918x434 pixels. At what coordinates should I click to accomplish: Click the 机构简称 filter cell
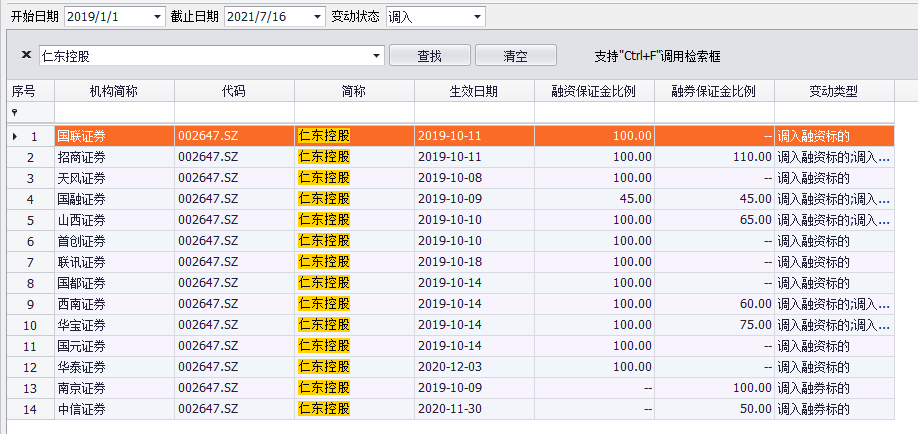[114, 112]
